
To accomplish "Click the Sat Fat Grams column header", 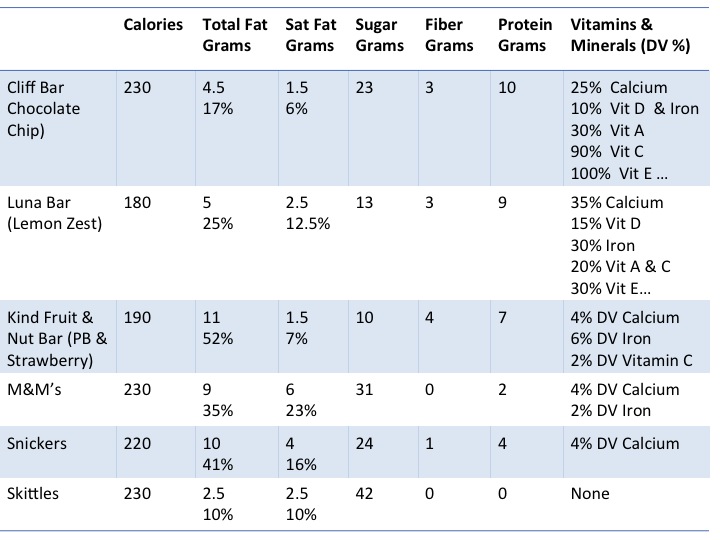I will coord(310,35).
